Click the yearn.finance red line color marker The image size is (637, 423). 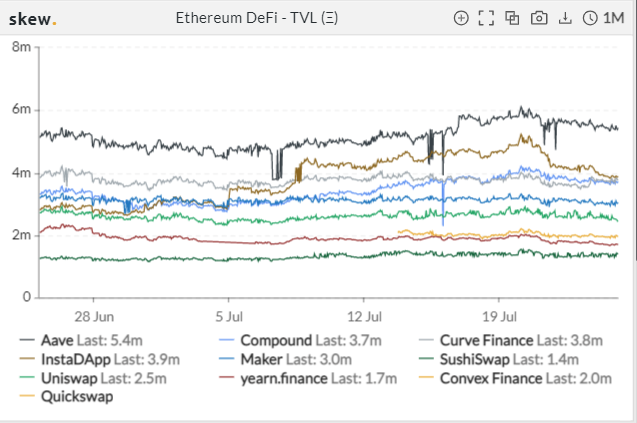pyautogui.click(x=226, y=378)
